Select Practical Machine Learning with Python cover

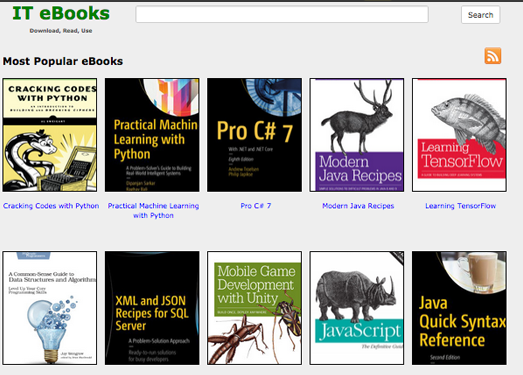(152, 135)
